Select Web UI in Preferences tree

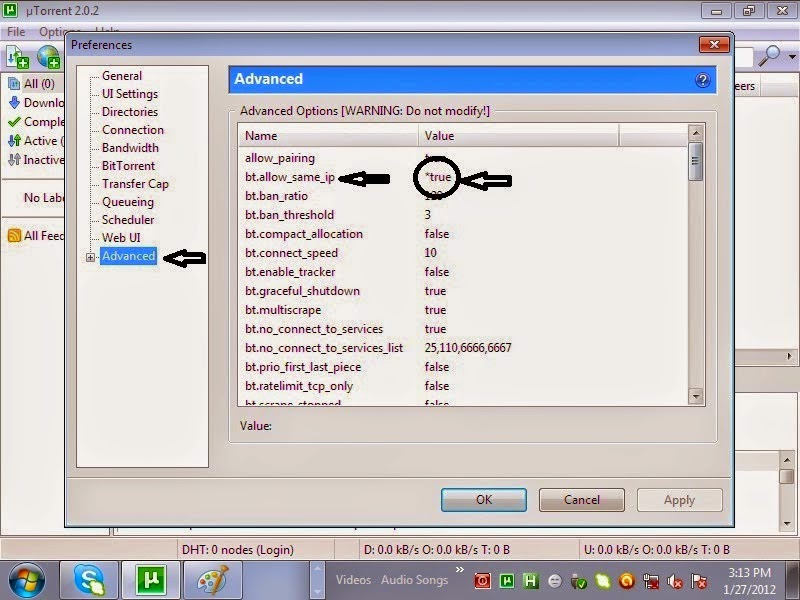pos(121,238)
